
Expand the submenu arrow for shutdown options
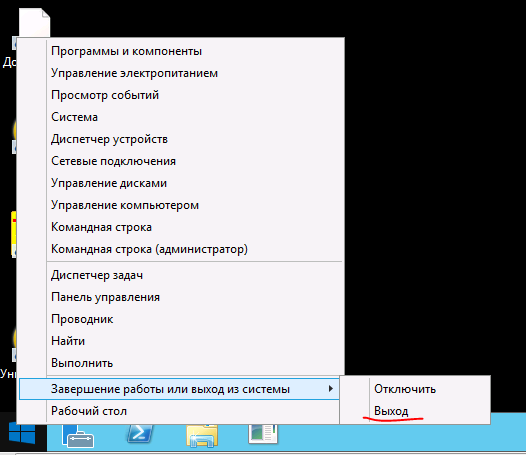[331, 389]
